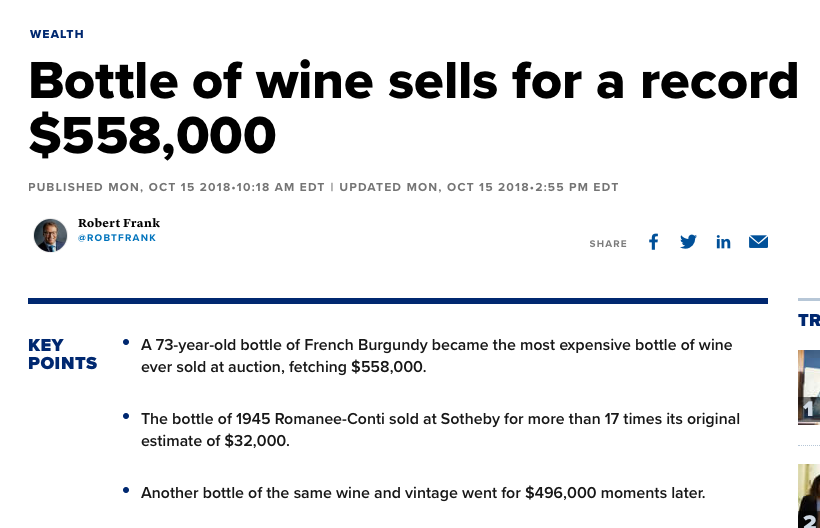Click the SHARE label

click(x=608, y=244)
